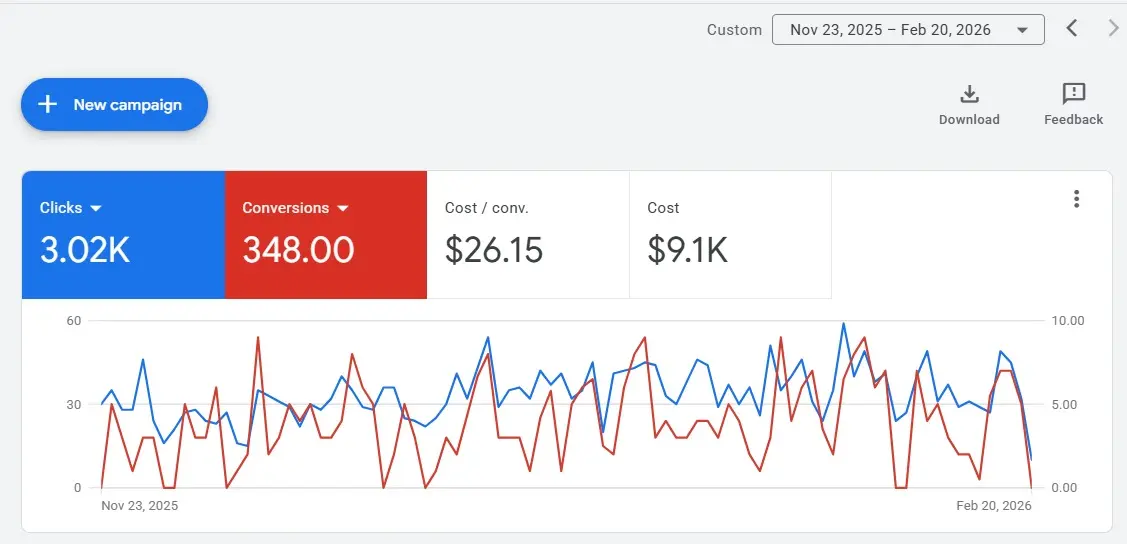Open the Conversions metric dropdown arrow
This screenshot has height=544, width=1127.
(x=343, y=208)
